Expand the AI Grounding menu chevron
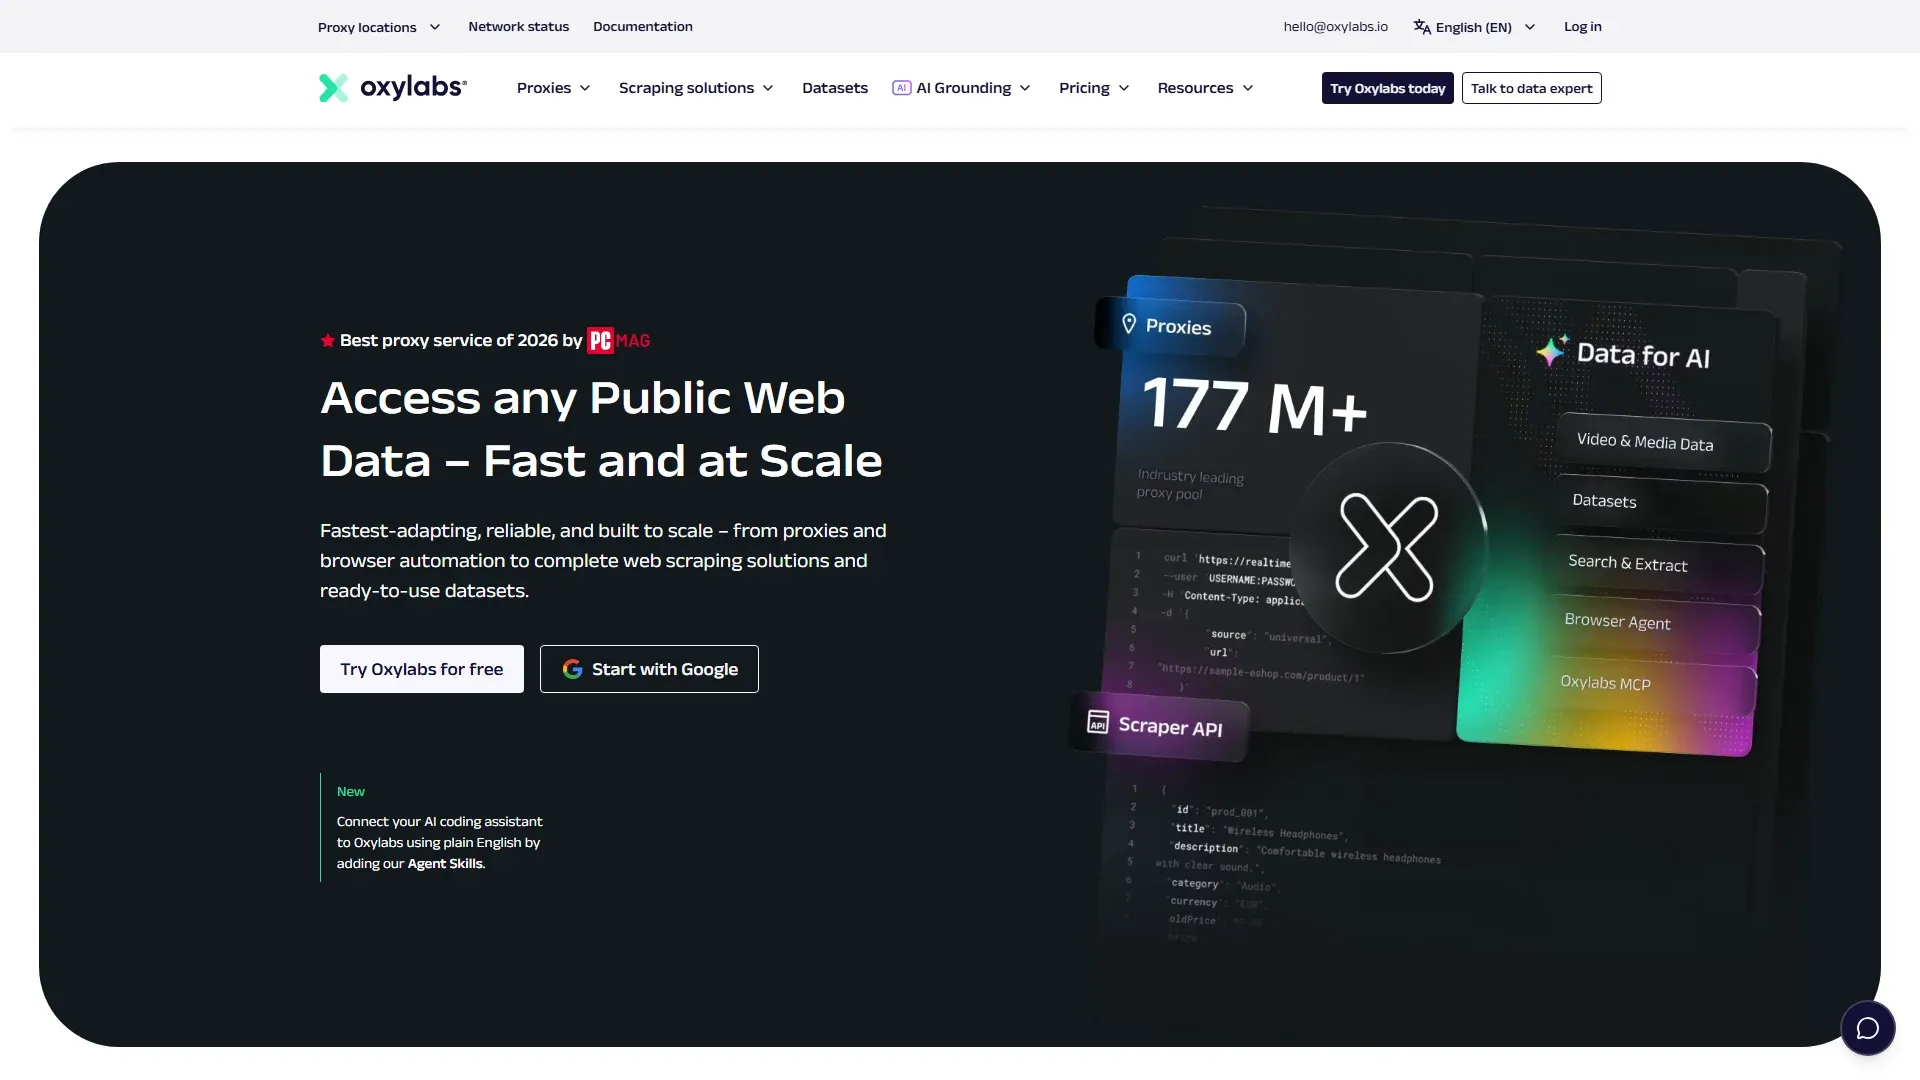Viewport: 1920px width, 1080px height. pos(1025,88)
